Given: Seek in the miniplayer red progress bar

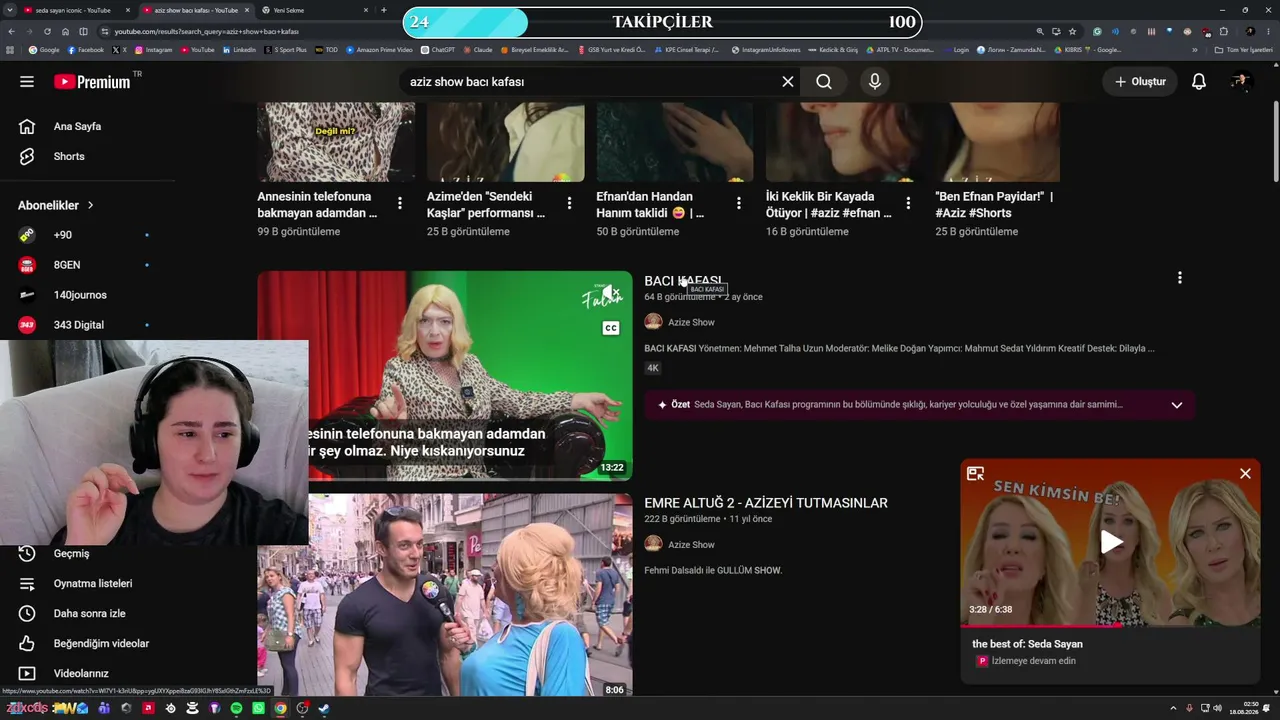Looking at the screenshot, I should tap(1110, 626).
